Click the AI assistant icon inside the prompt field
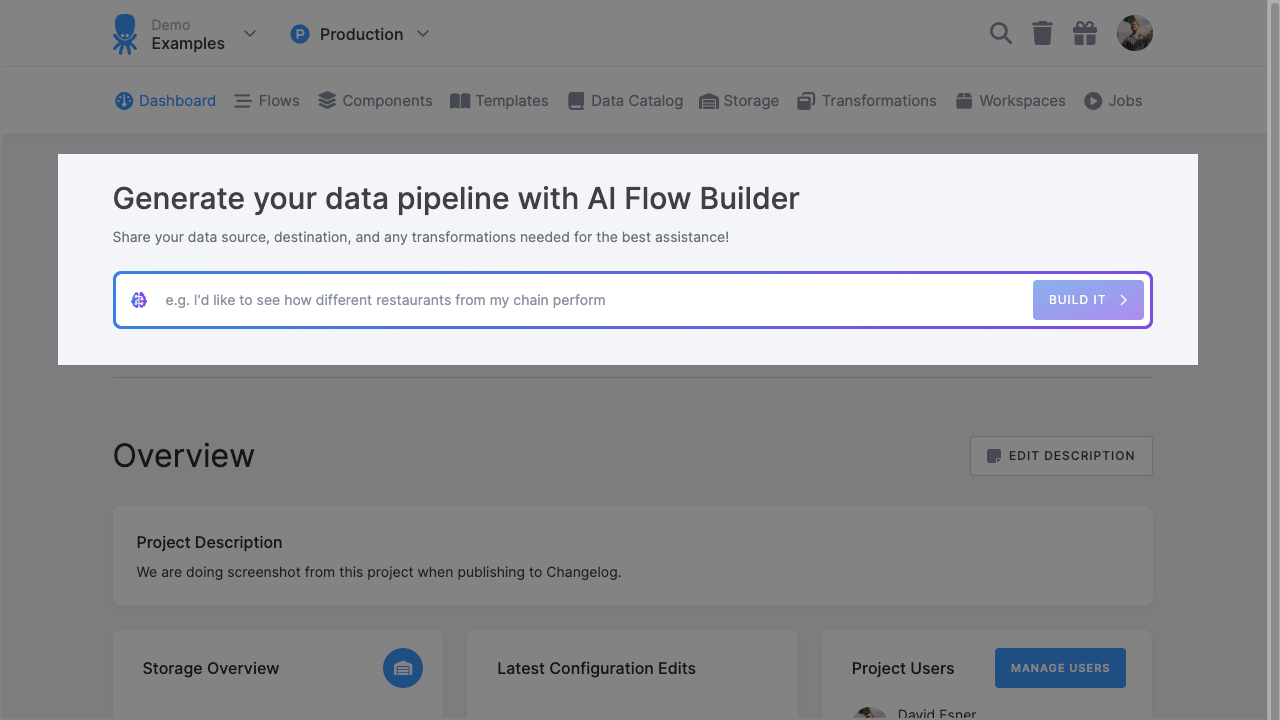The width and height of the screenshot is (1280, 720). click(x=139, y=299)
